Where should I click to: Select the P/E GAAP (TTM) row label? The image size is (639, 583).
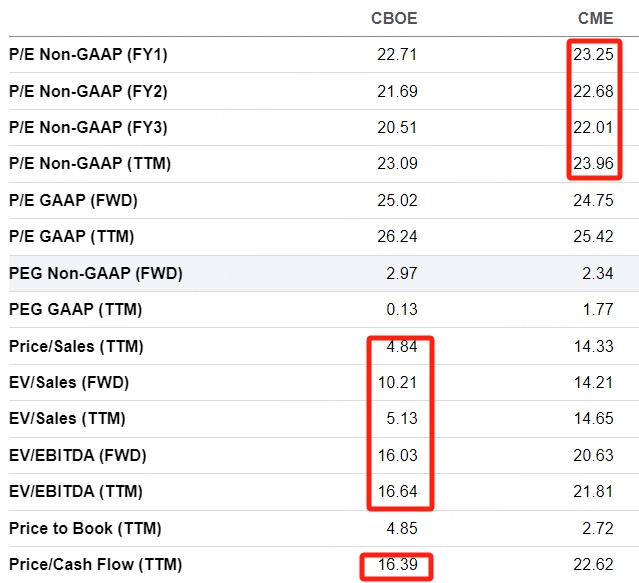(72, 236)
